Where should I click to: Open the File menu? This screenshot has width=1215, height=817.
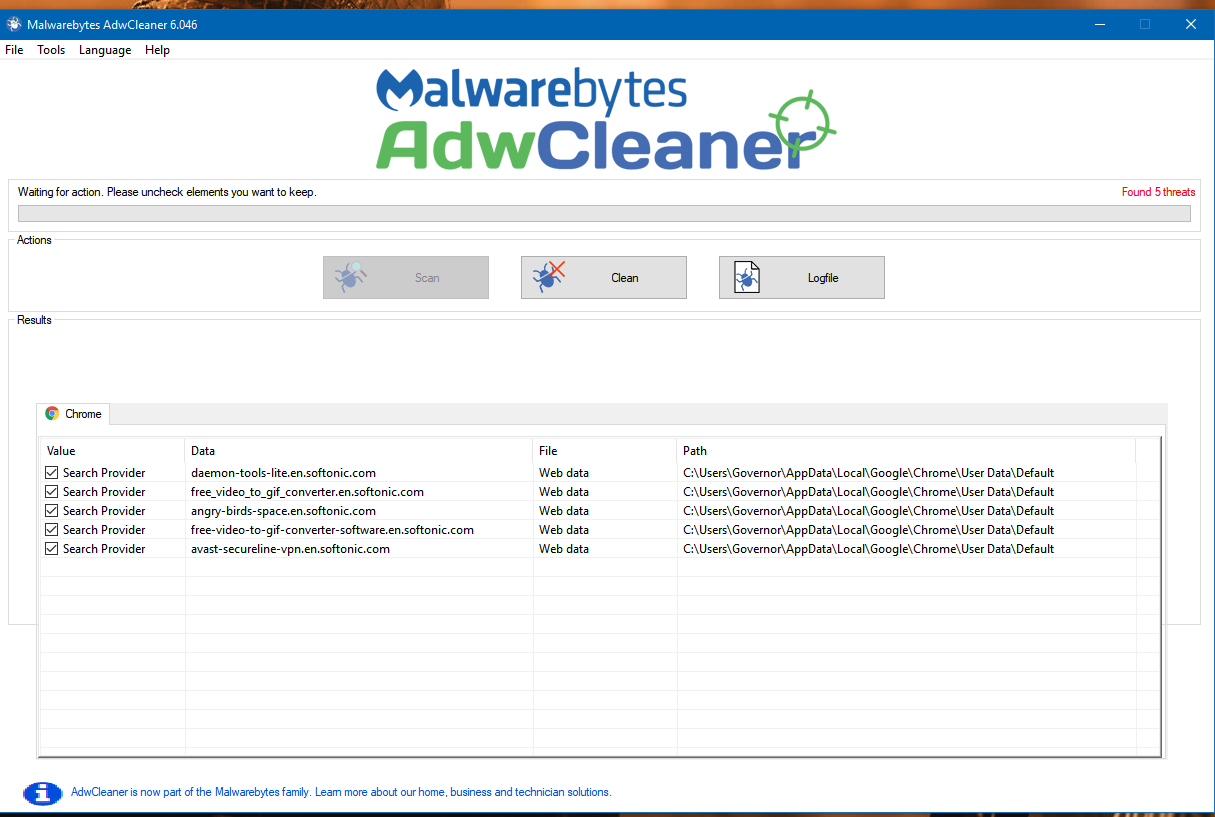(14, 50)
